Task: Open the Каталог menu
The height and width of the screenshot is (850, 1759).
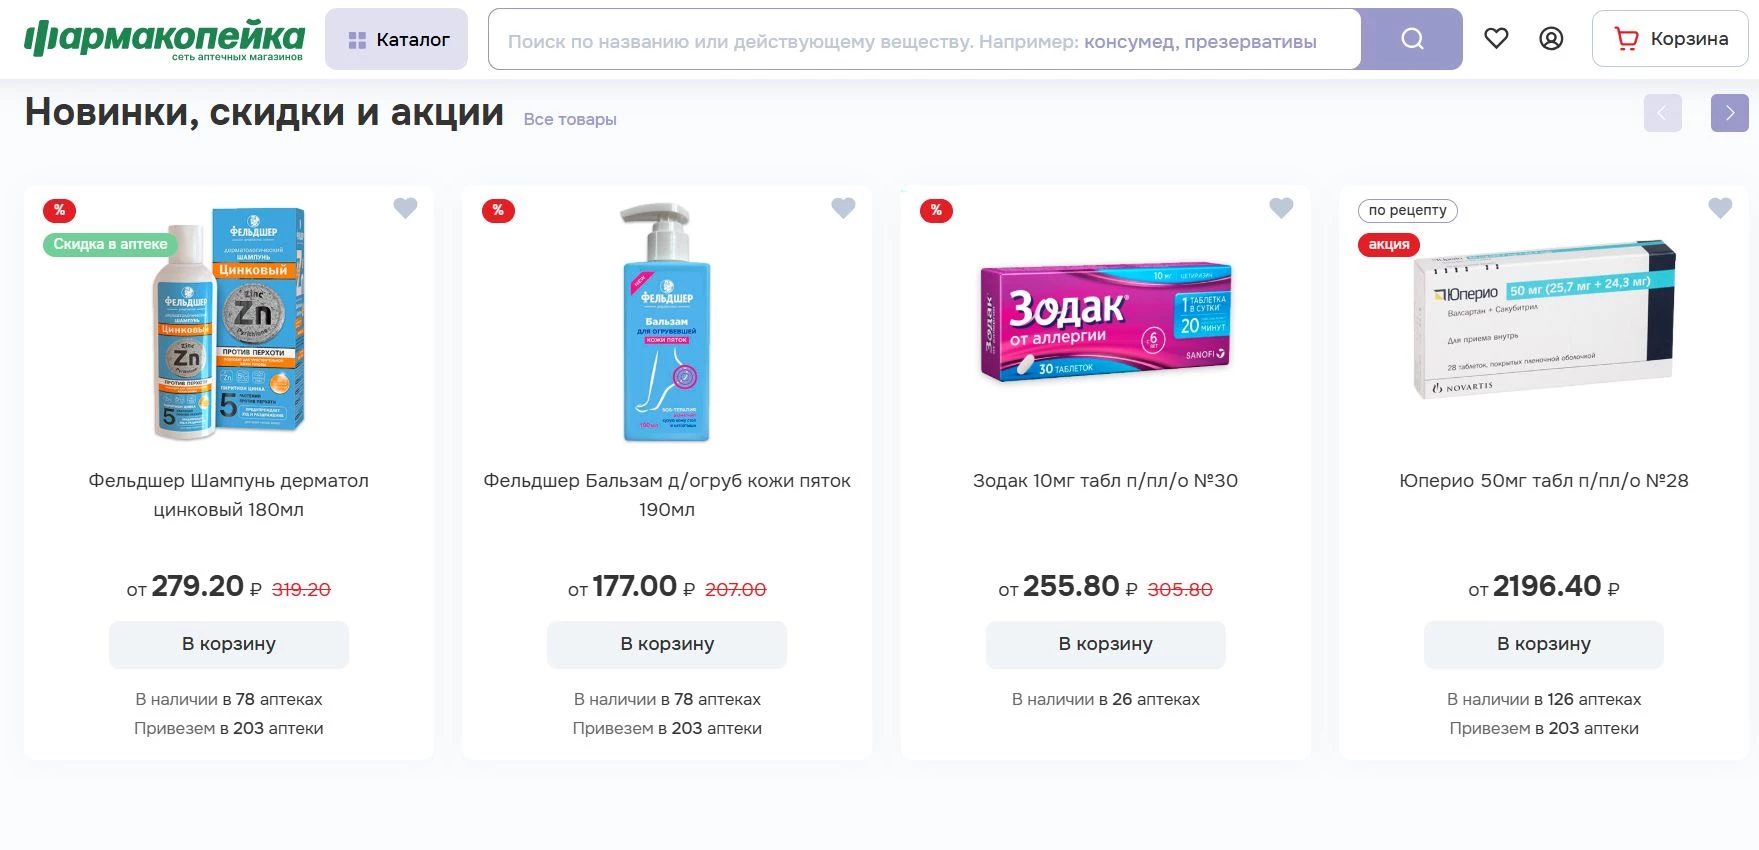Action: (396, 39)
